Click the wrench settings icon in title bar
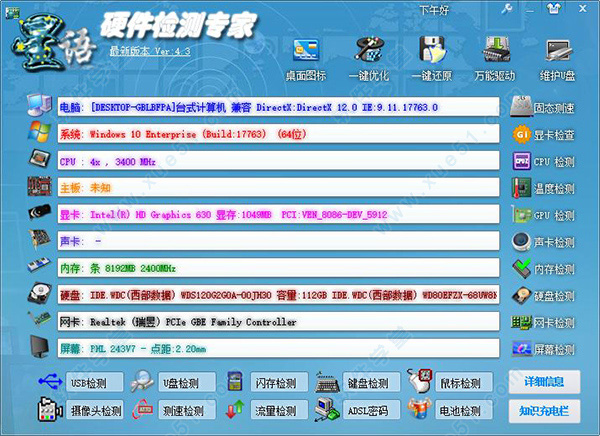The width and height of the screenshot is (600, 436). (507, 9)
